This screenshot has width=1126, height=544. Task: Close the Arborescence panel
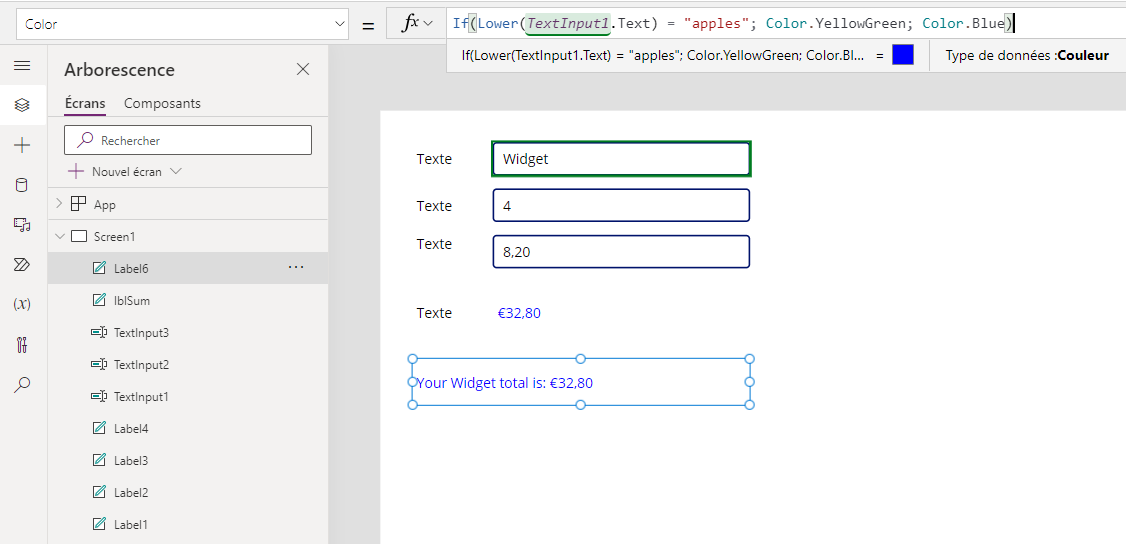coord(303,69)
